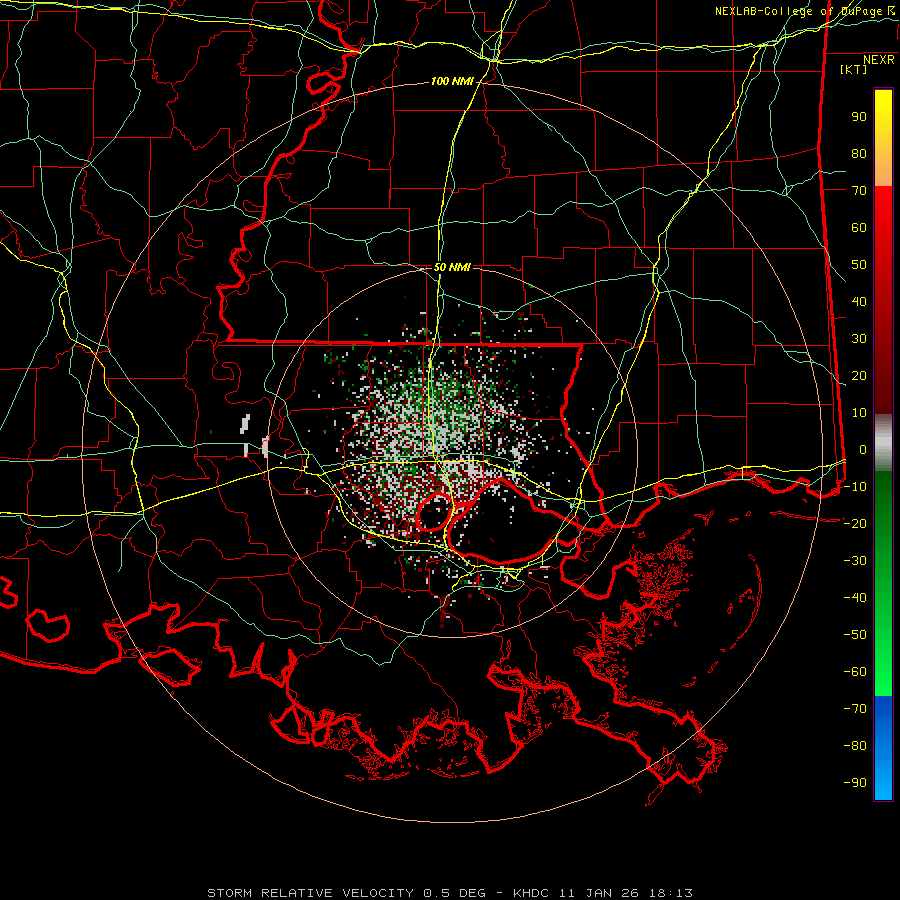
Task: Click the "NEXR" label above the color scale
Action: point(879,60)
